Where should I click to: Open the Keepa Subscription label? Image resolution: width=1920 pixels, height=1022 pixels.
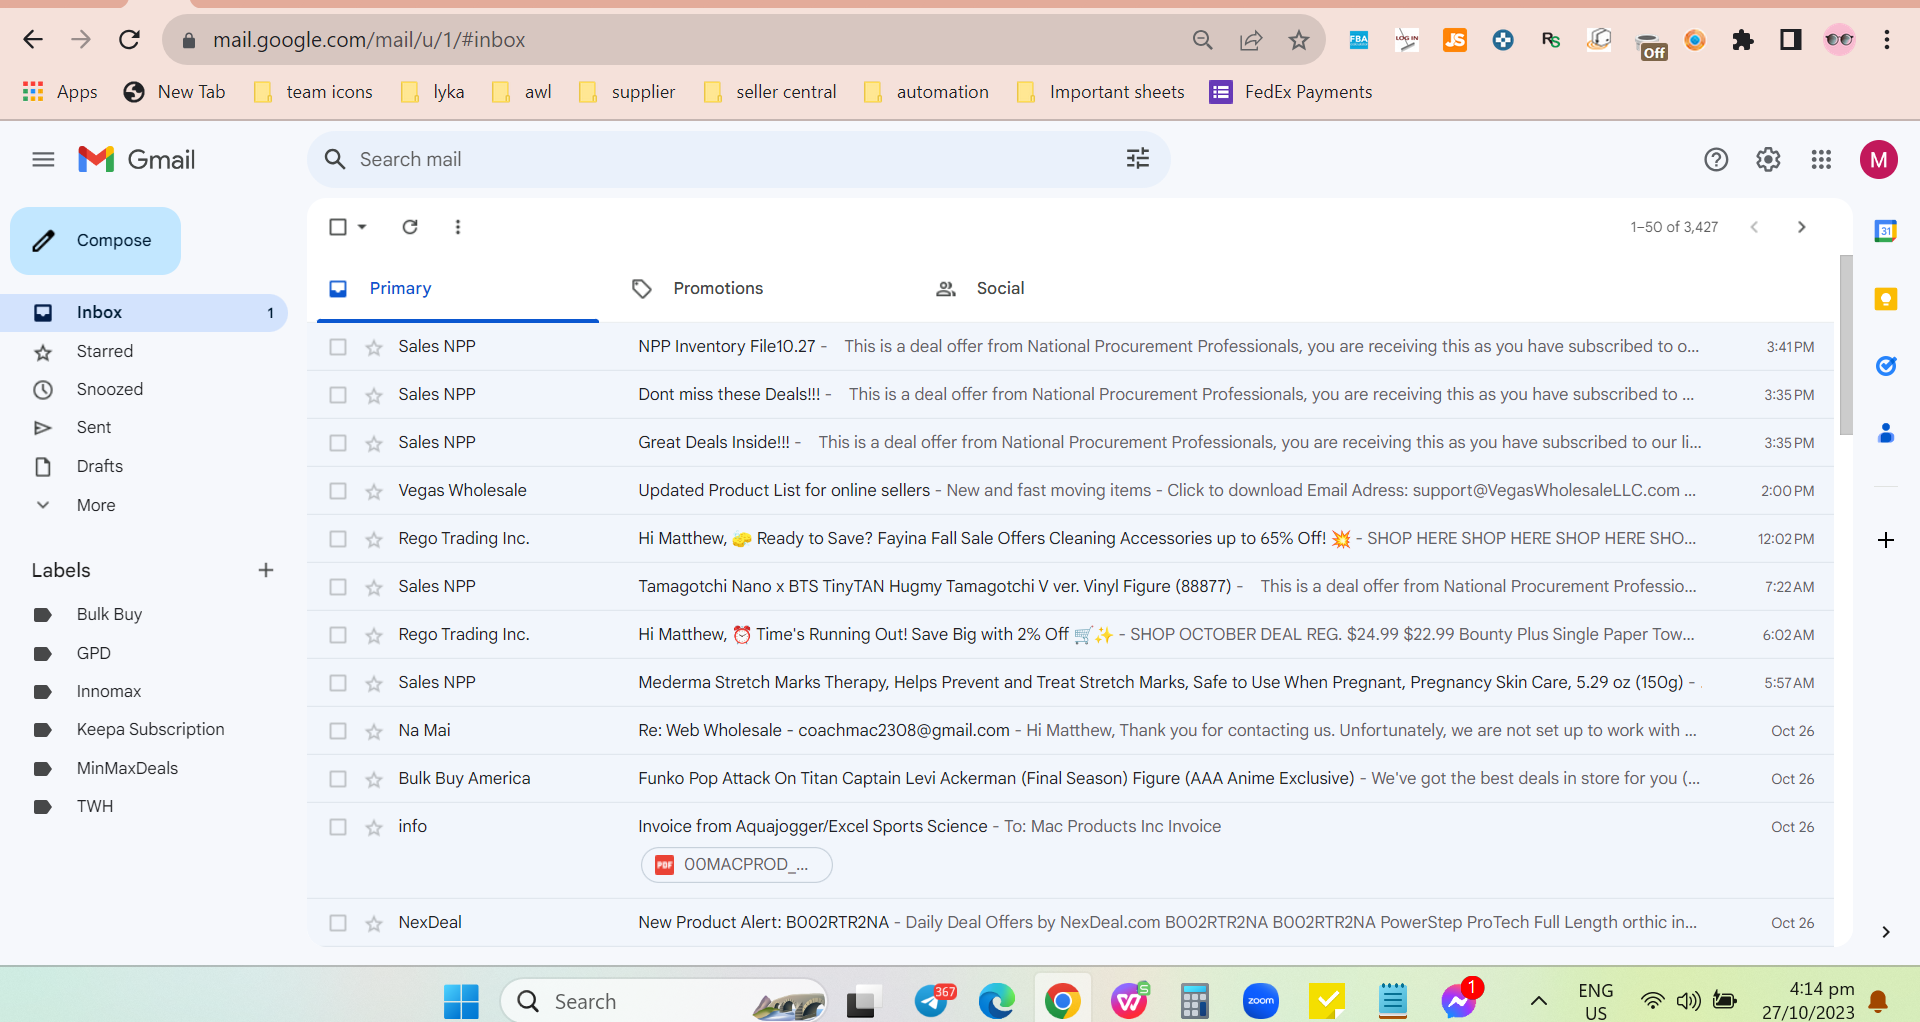point(150,729)
